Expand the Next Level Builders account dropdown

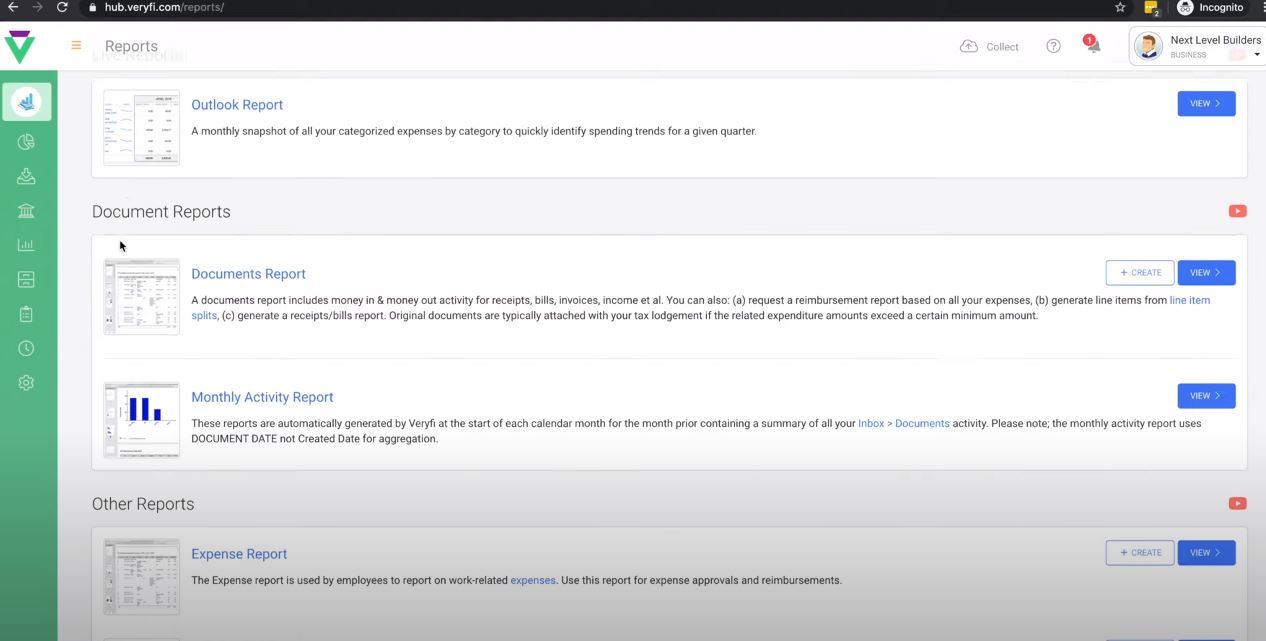(1256, 54)
